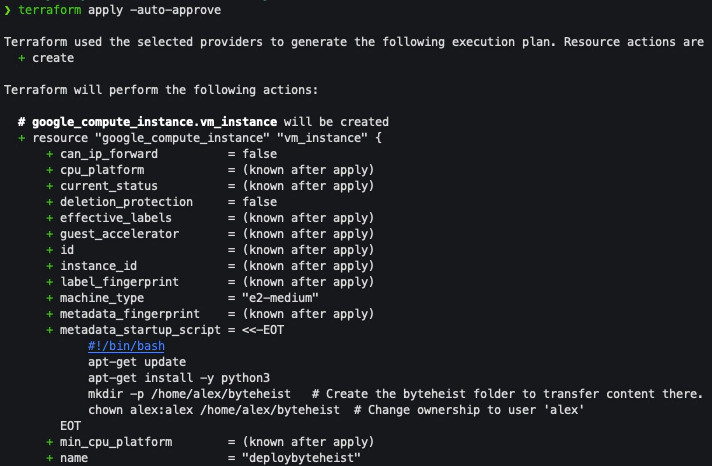The width and height of the screenshot is (712, 466).
Task: Click the instance_id attribute name
Action: [x=100, y=266]
